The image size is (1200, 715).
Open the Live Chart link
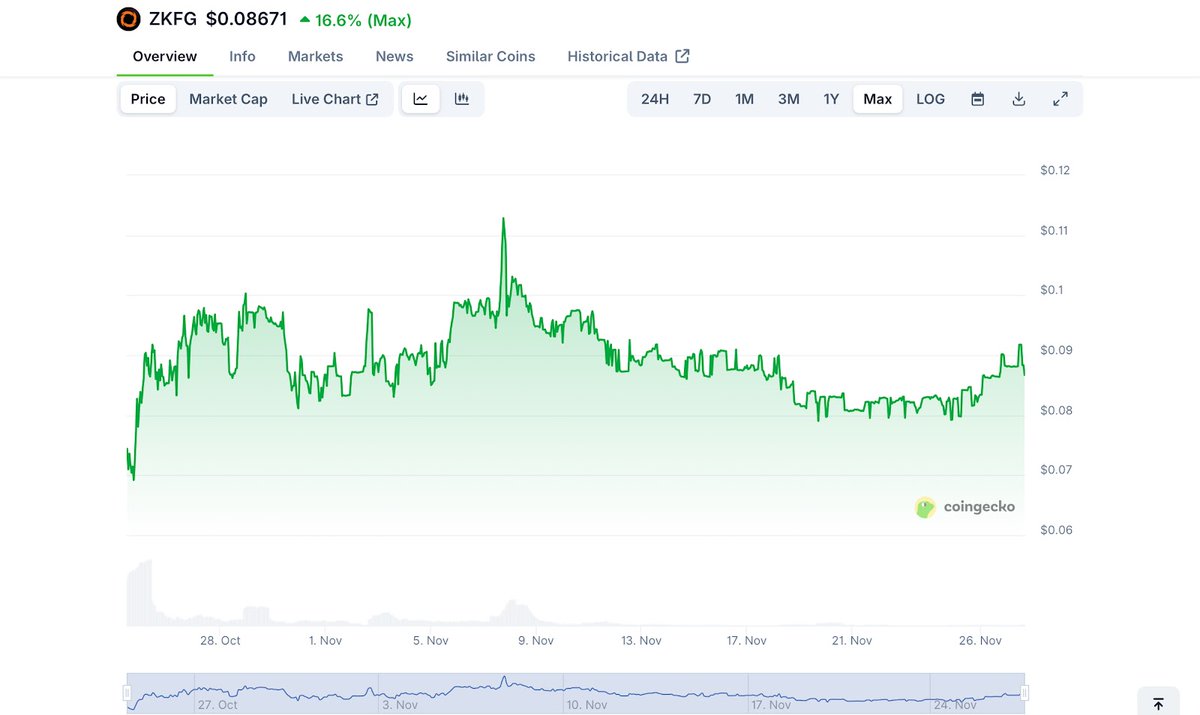pos(334,99)
